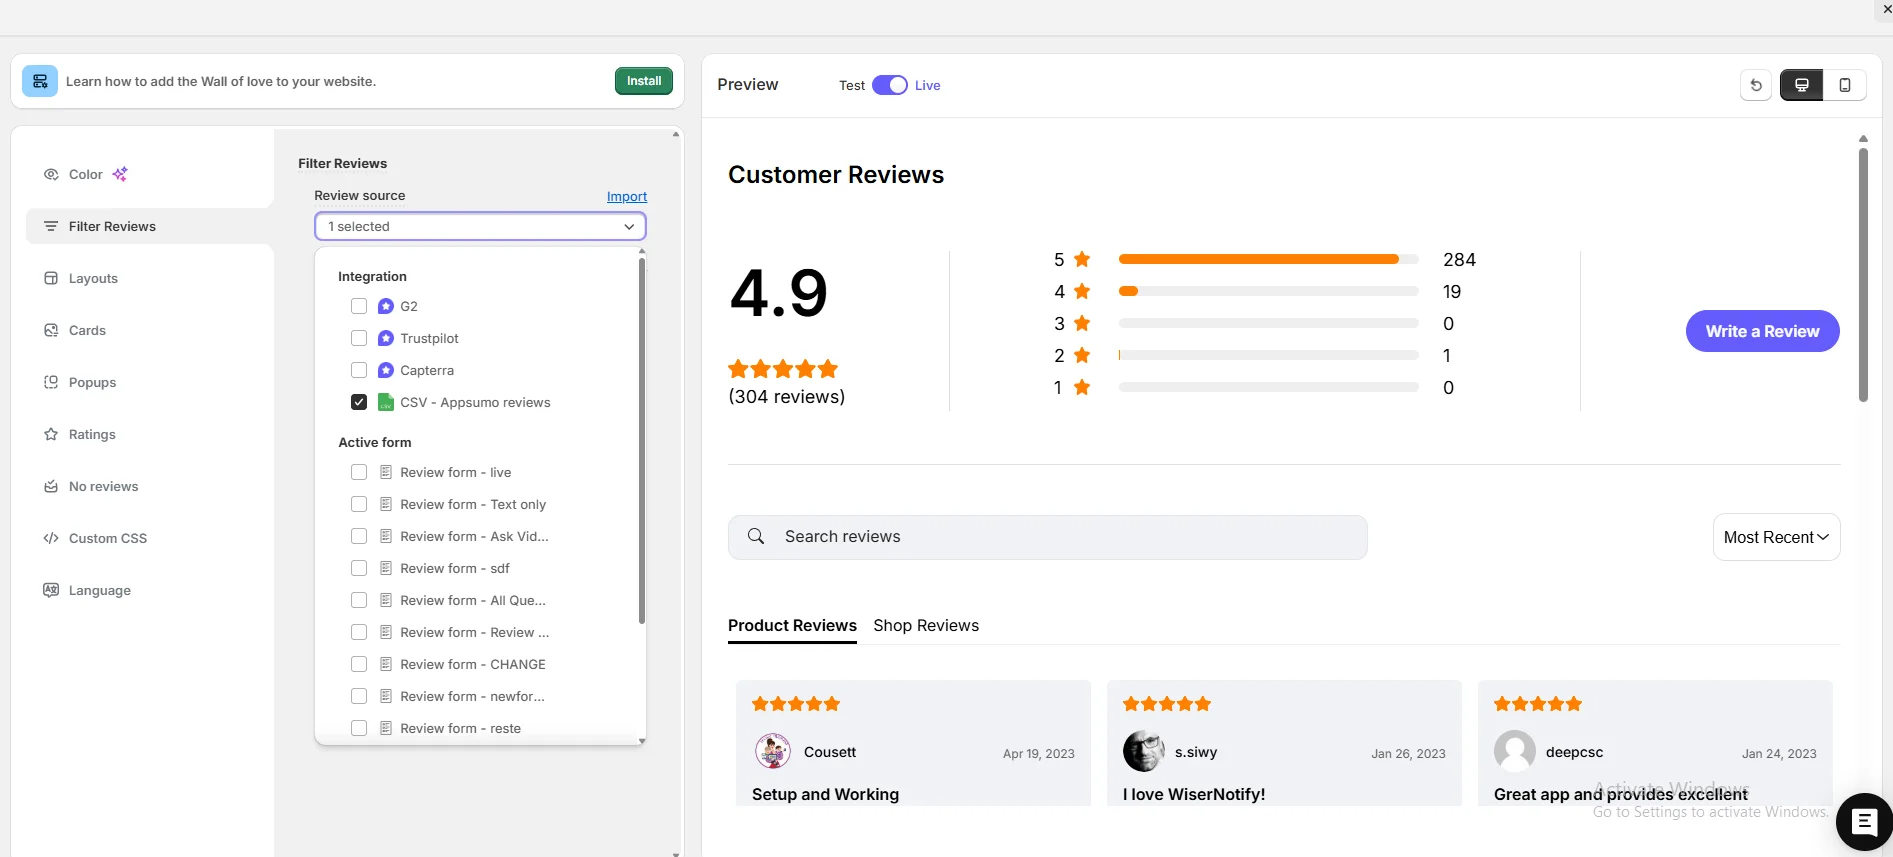The image size is (1893, 857).
Task: Click the Ratings star sidebar icon
Action: pos(51,434)
